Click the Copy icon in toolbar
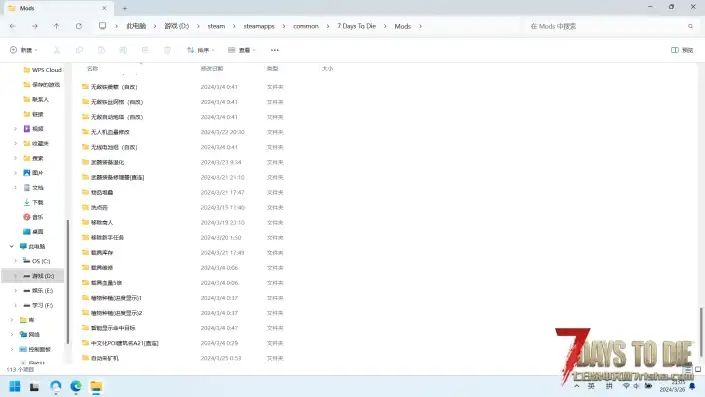The width and height of the screenshot is (705, 397). 79,50
